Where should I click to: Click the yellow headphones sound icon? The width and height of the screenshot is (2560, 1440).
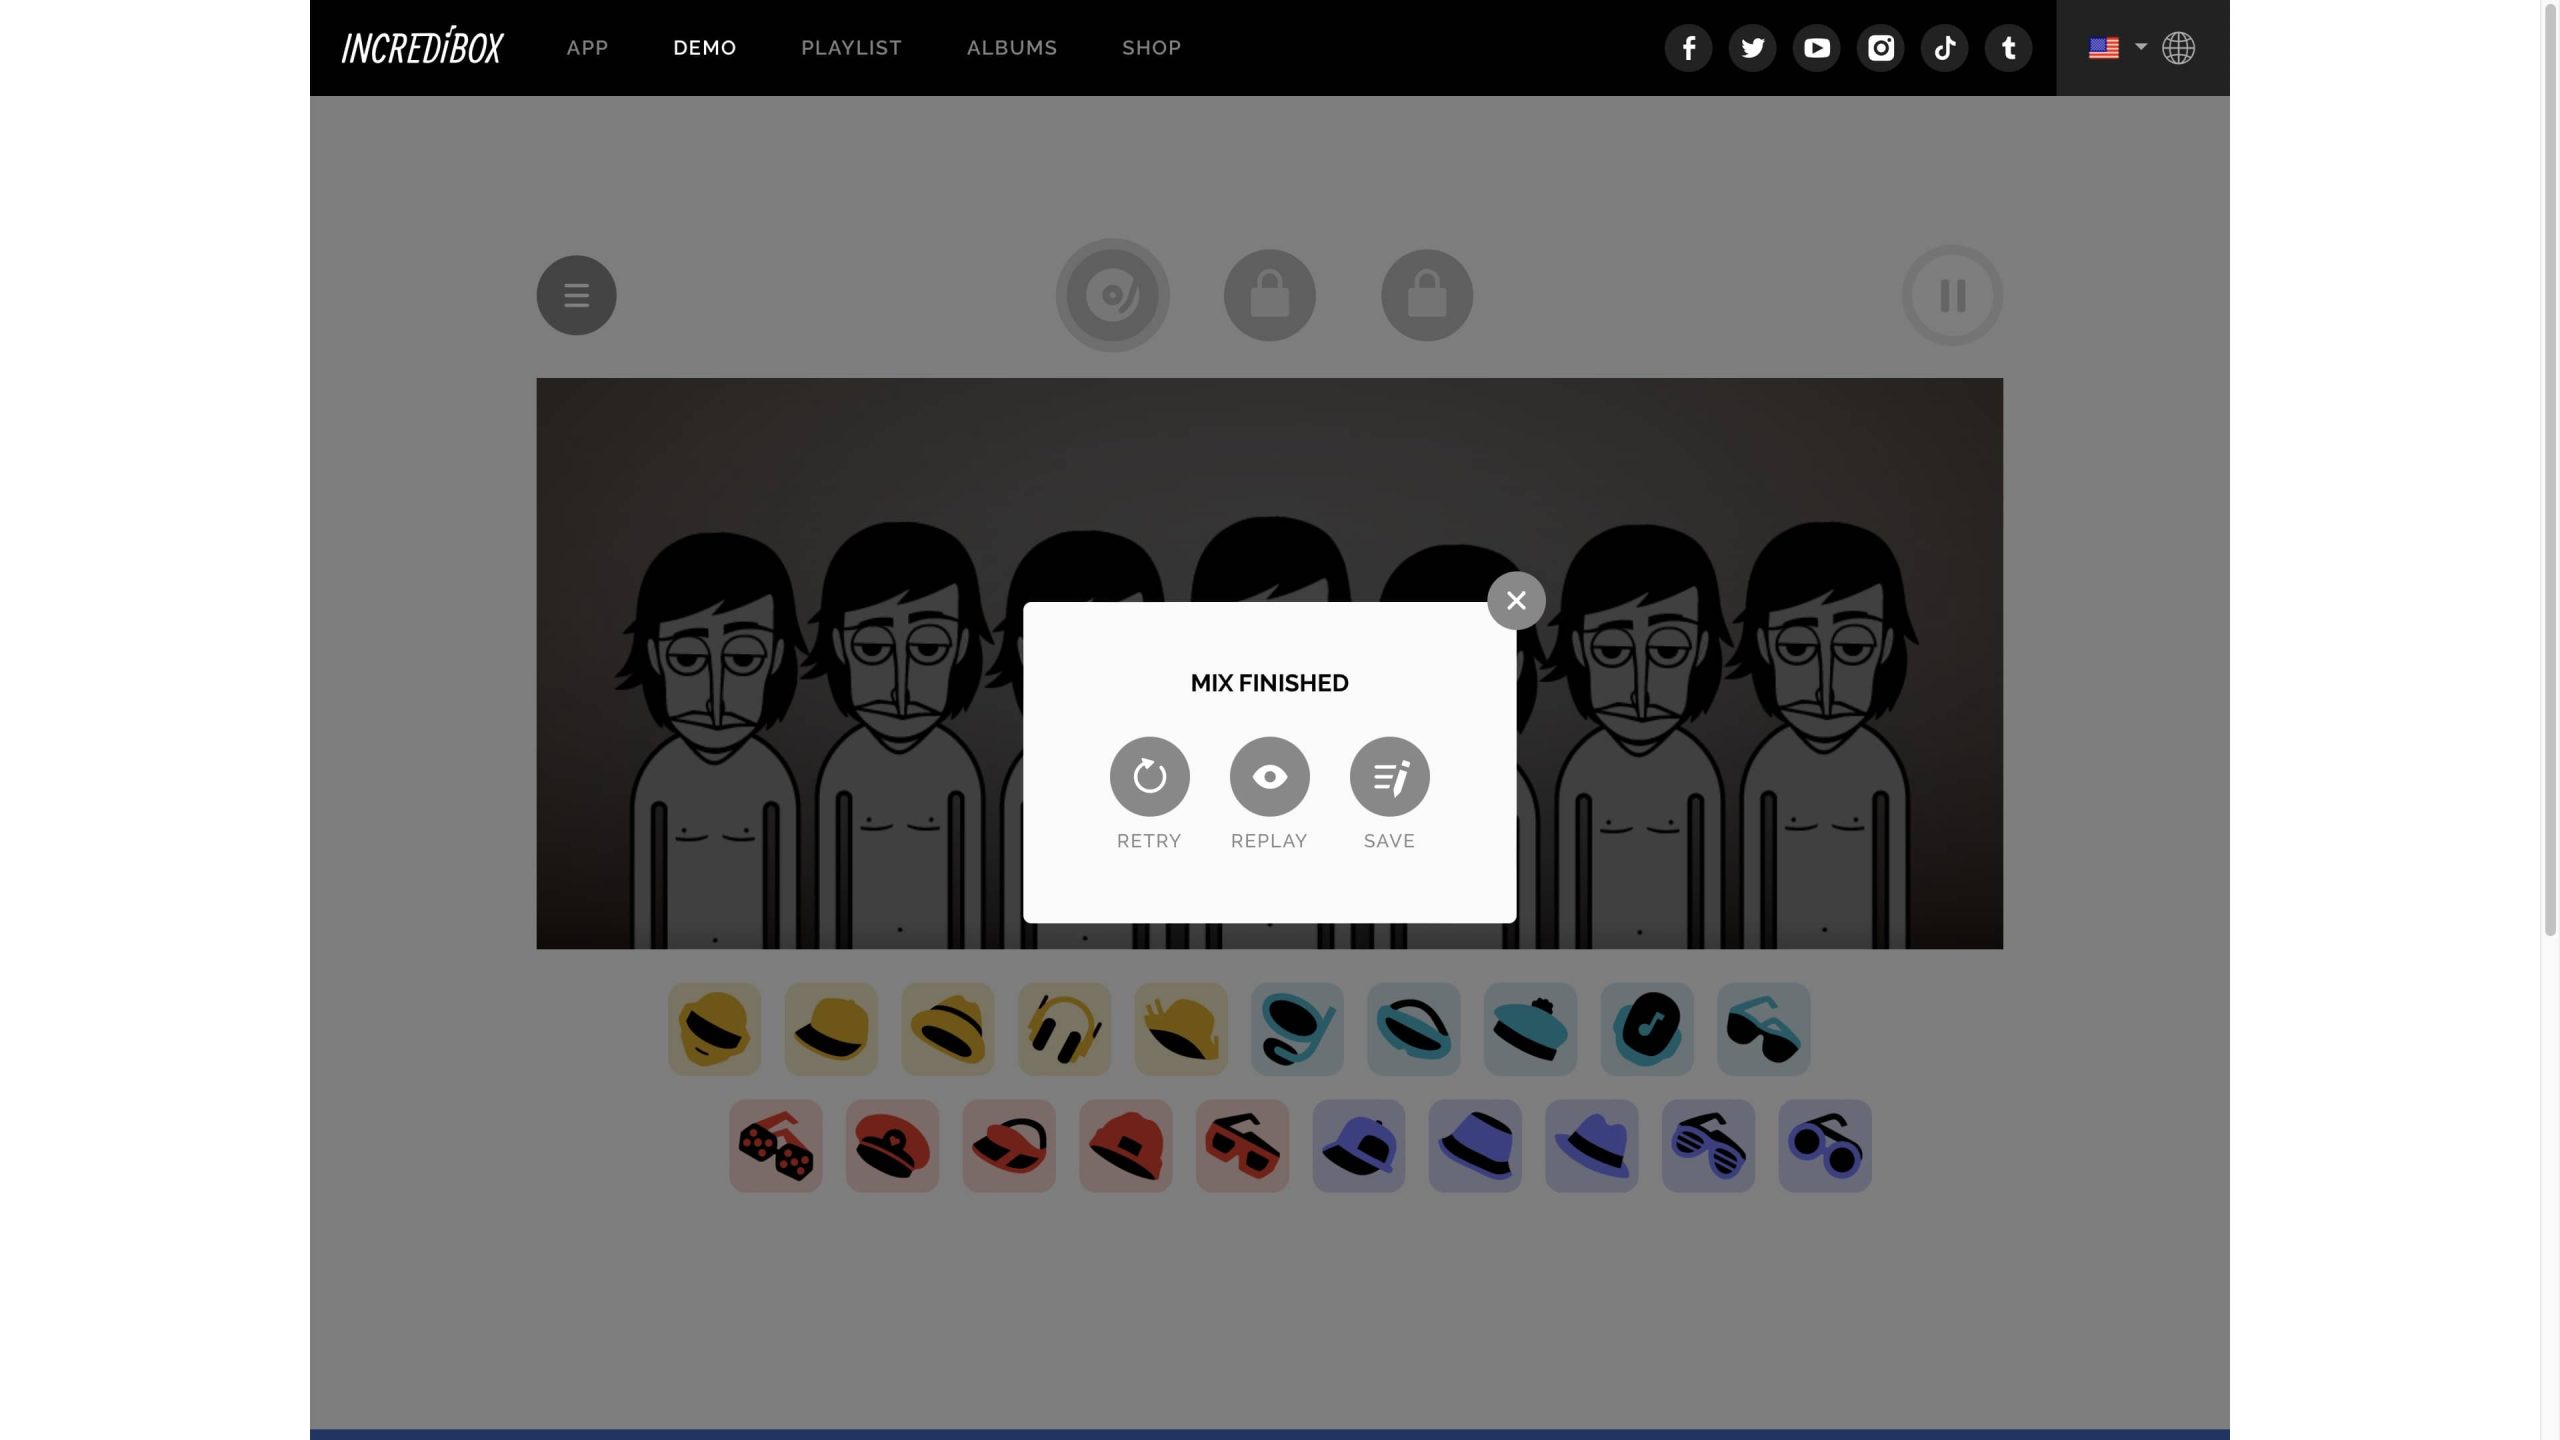[x=1064, y=1028]
